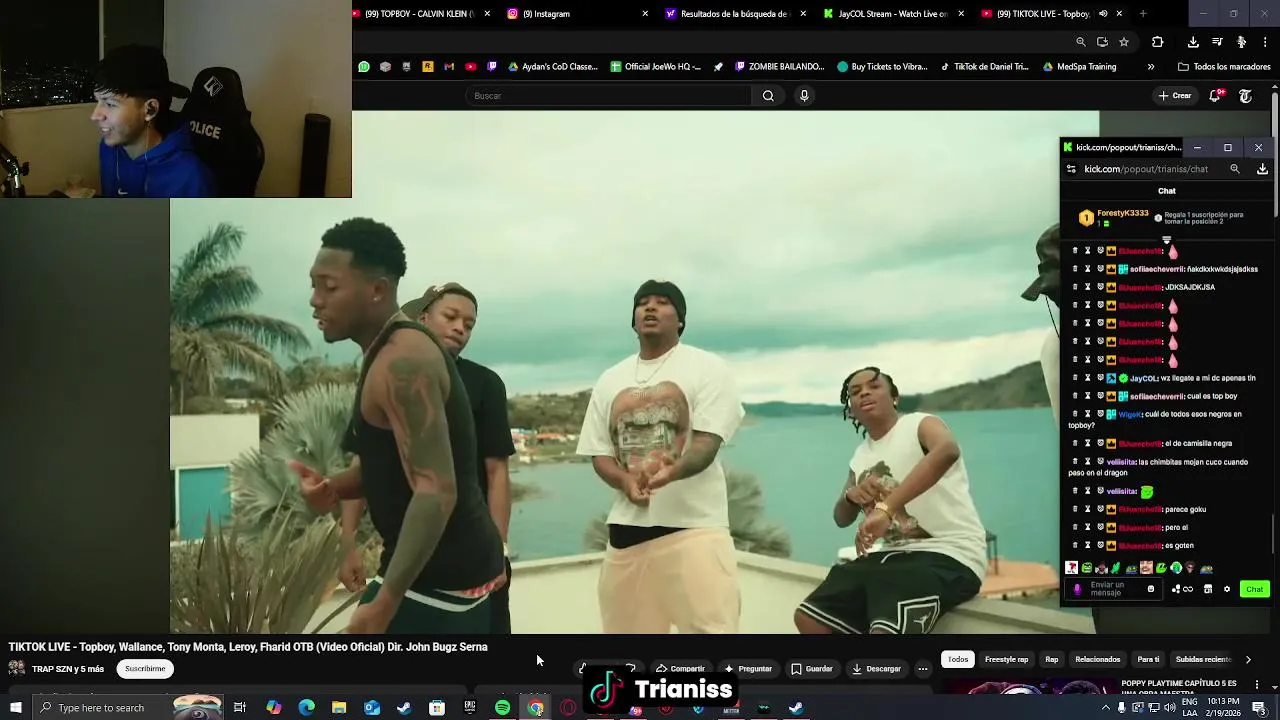Viewport: 1280px width, 720px height.
Task: Open the browser extensions puzzle icon
Action: point(1158,42)
